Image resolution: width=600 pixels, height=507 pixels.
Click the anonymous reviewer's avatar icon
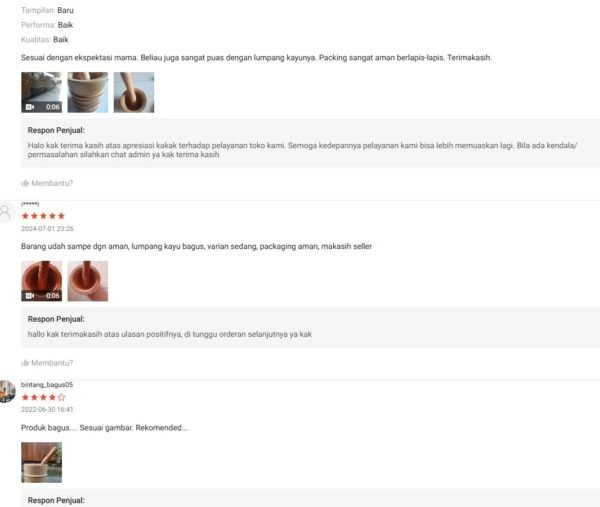coord(6,212)
